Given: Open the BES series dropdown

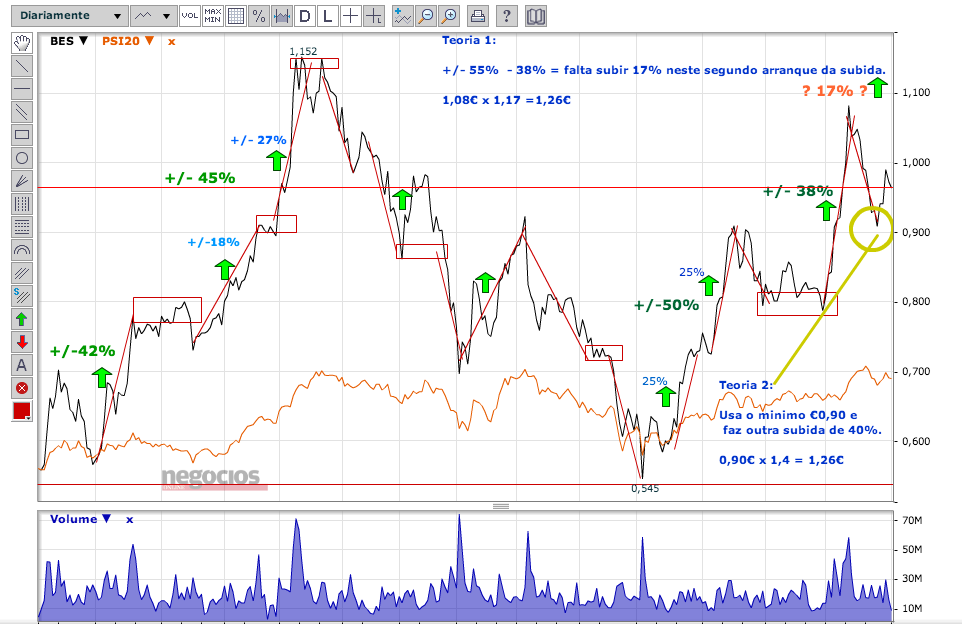Looking at the screenshot, I should click(x=69, y=41).
